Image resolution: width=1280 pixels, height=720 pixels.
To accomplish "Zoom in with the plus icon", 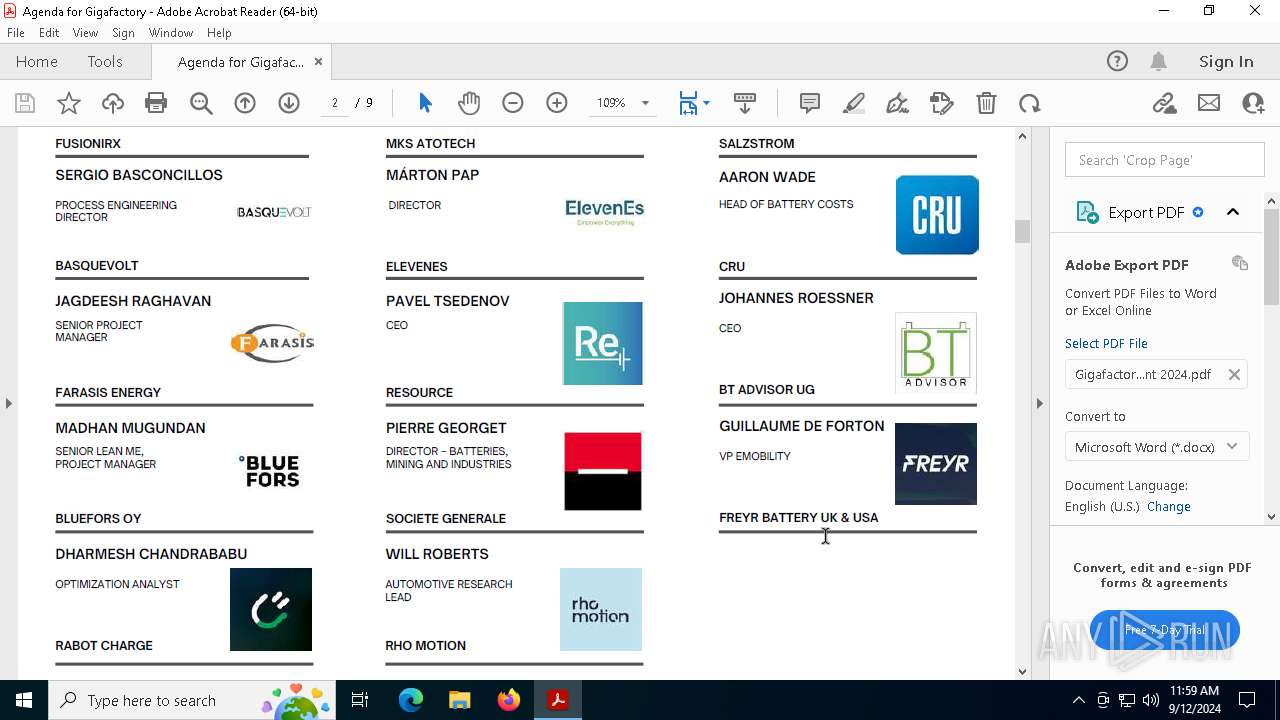I will pos(557,103).
